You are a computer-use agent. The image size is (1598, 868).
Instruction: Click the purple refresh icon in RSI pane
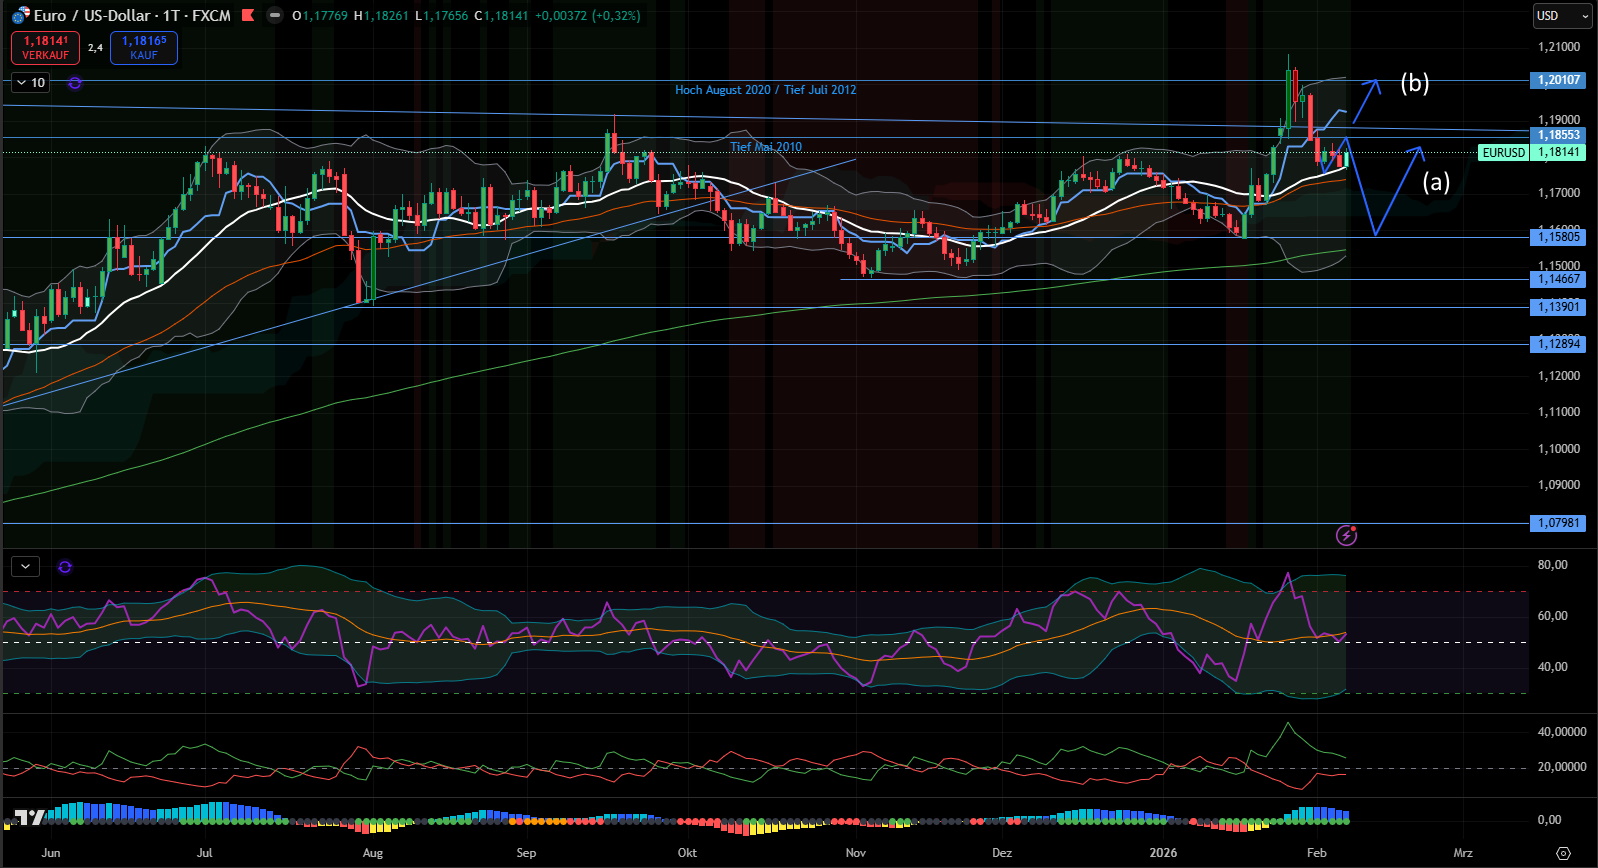pyautogui.click(x=65, y=567)
